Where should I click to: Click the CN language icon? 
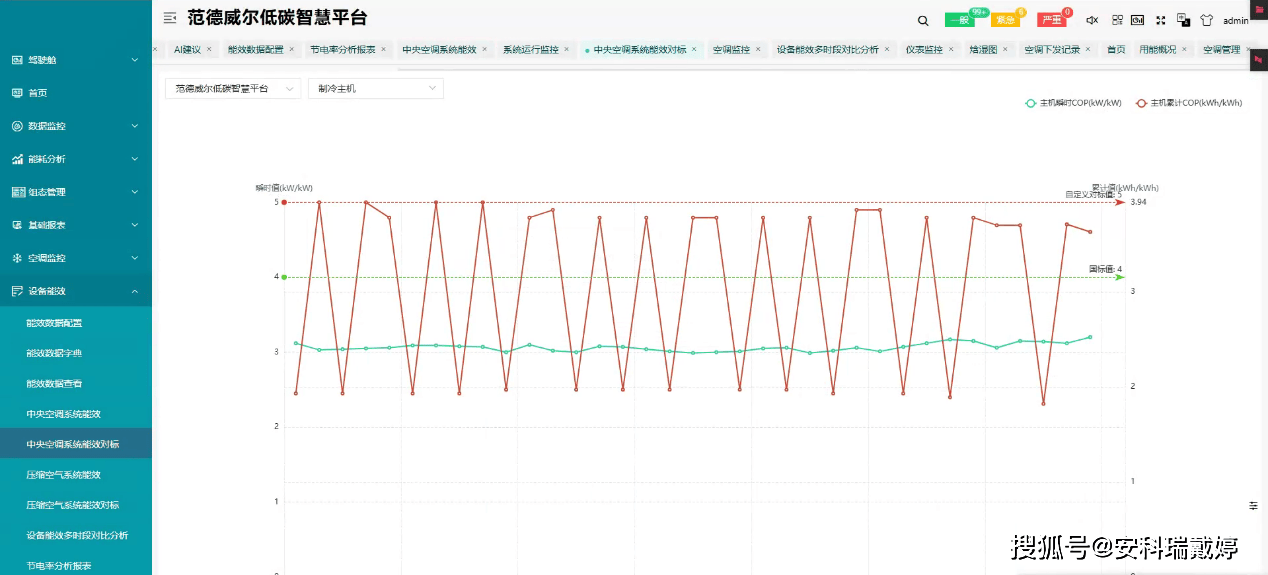click(x=1138, y=20)
